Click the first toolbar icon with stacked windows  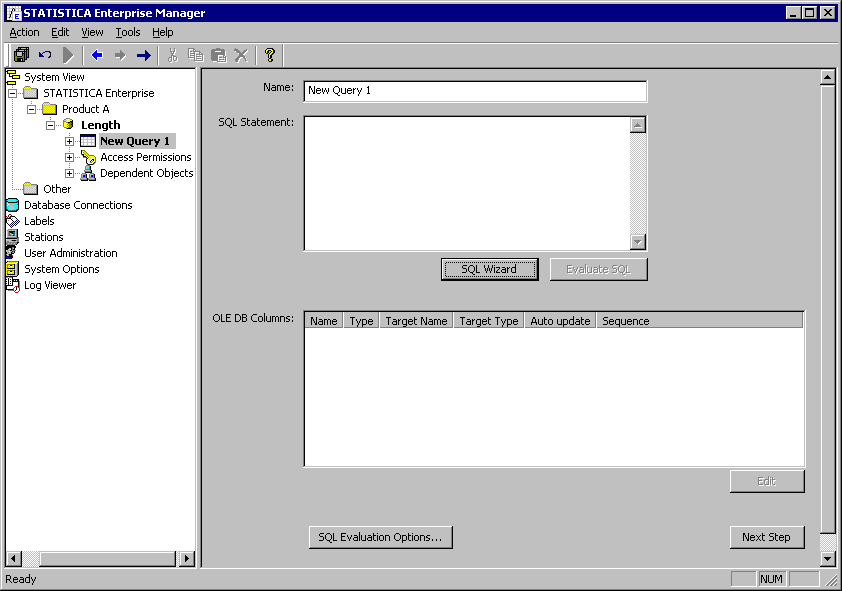21,55
